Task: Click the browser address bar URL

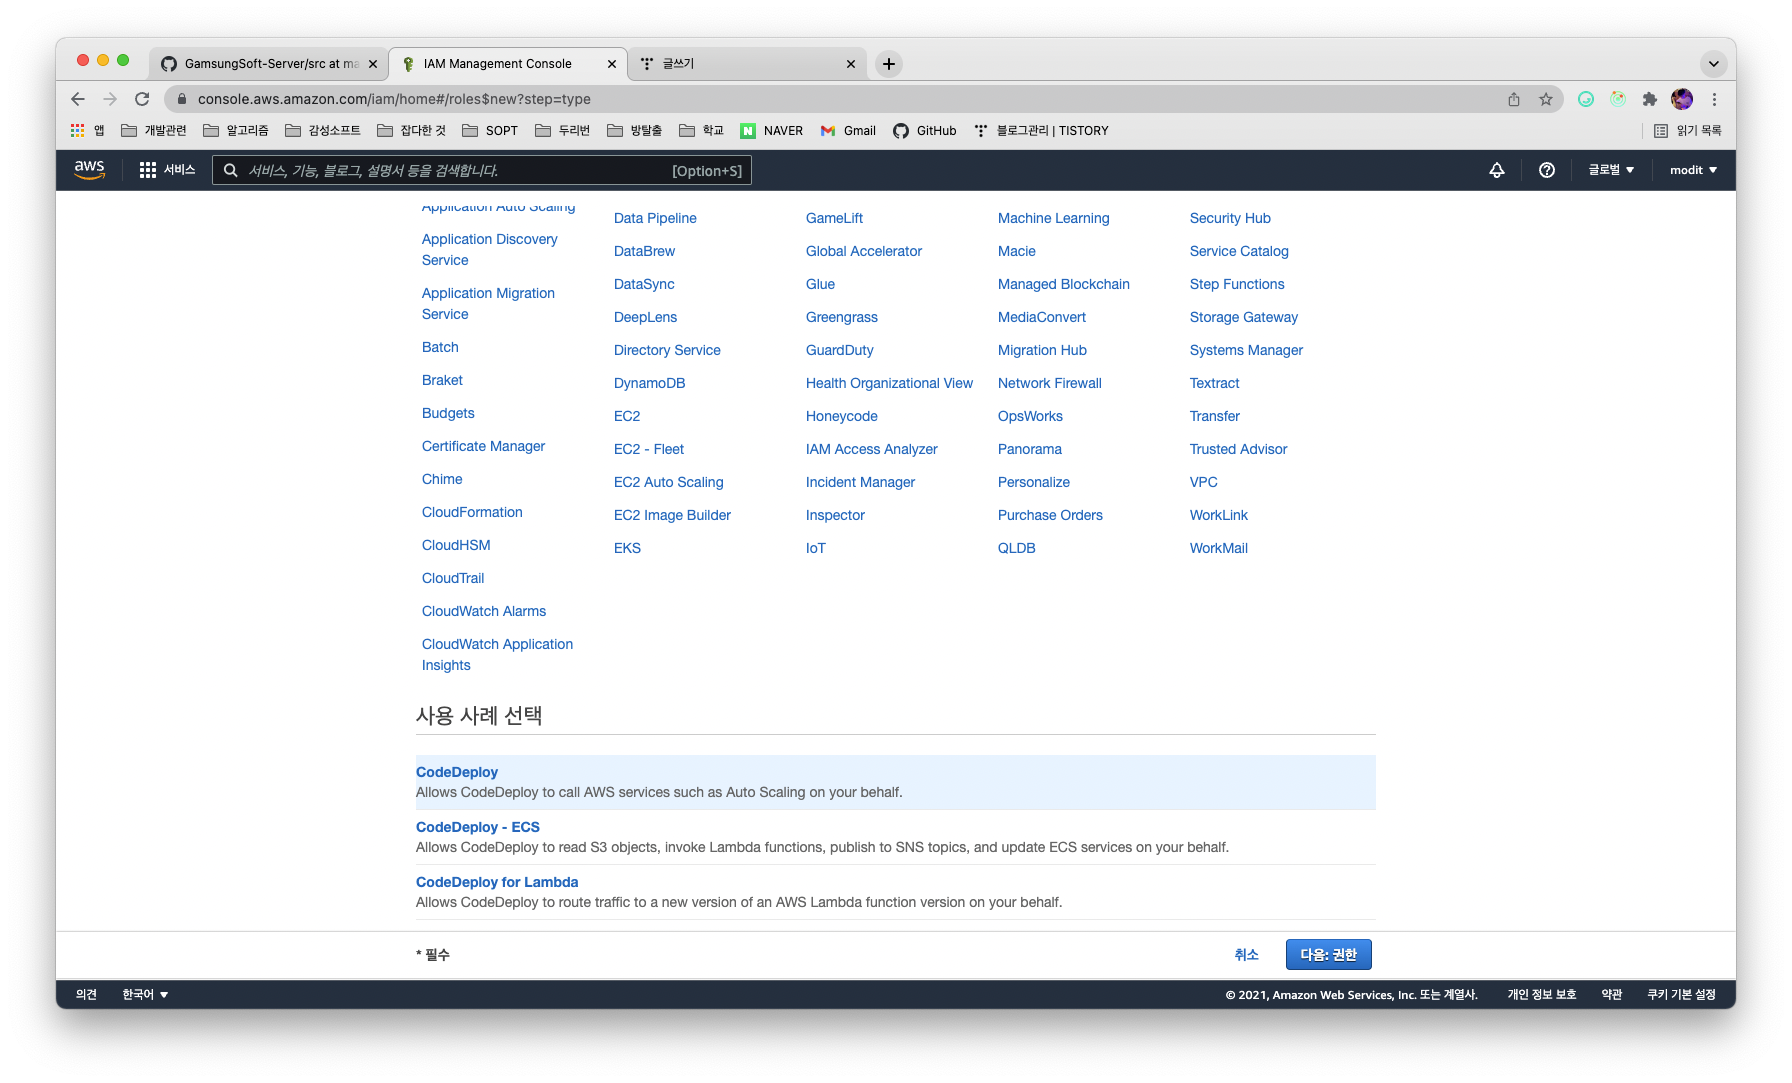Action: (394, 99)
